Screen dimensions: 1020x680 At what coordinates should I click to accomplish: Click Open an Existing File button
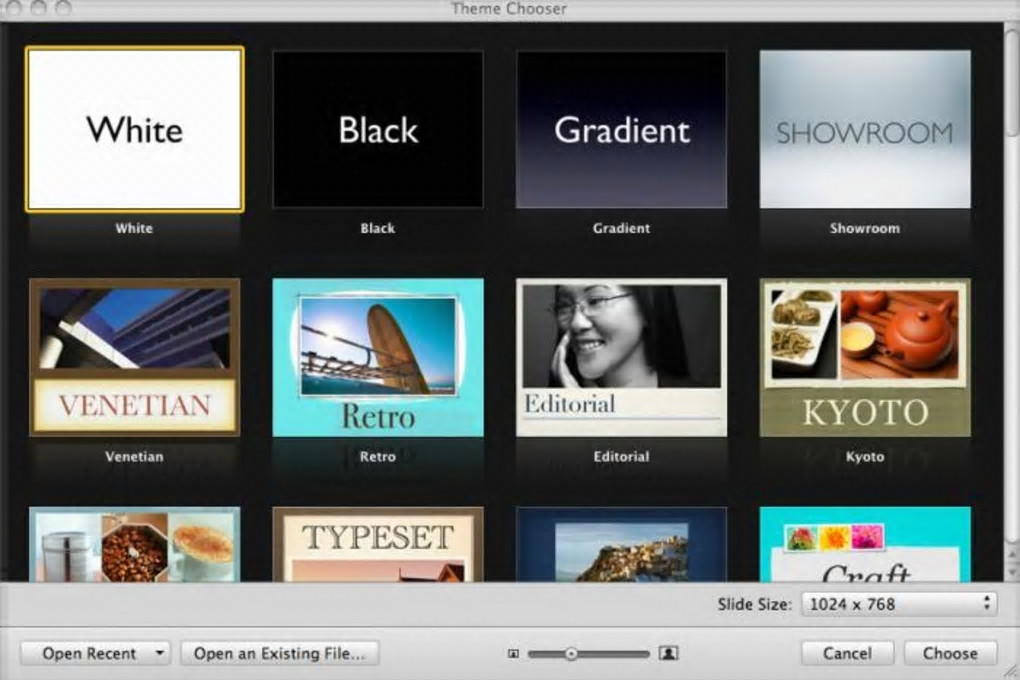coord(280,653)
